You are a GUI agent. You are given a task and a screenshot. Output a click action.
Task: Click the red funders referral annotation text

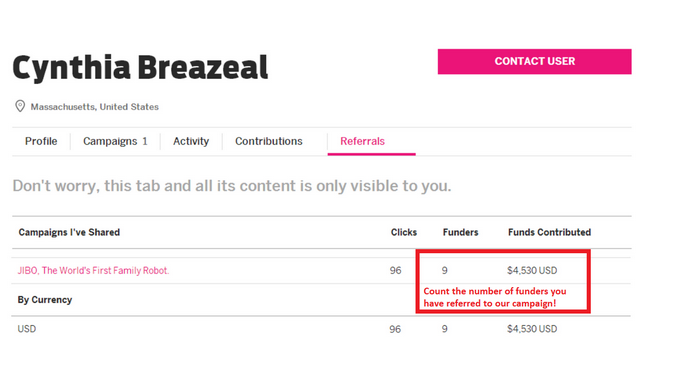(495, 297)
